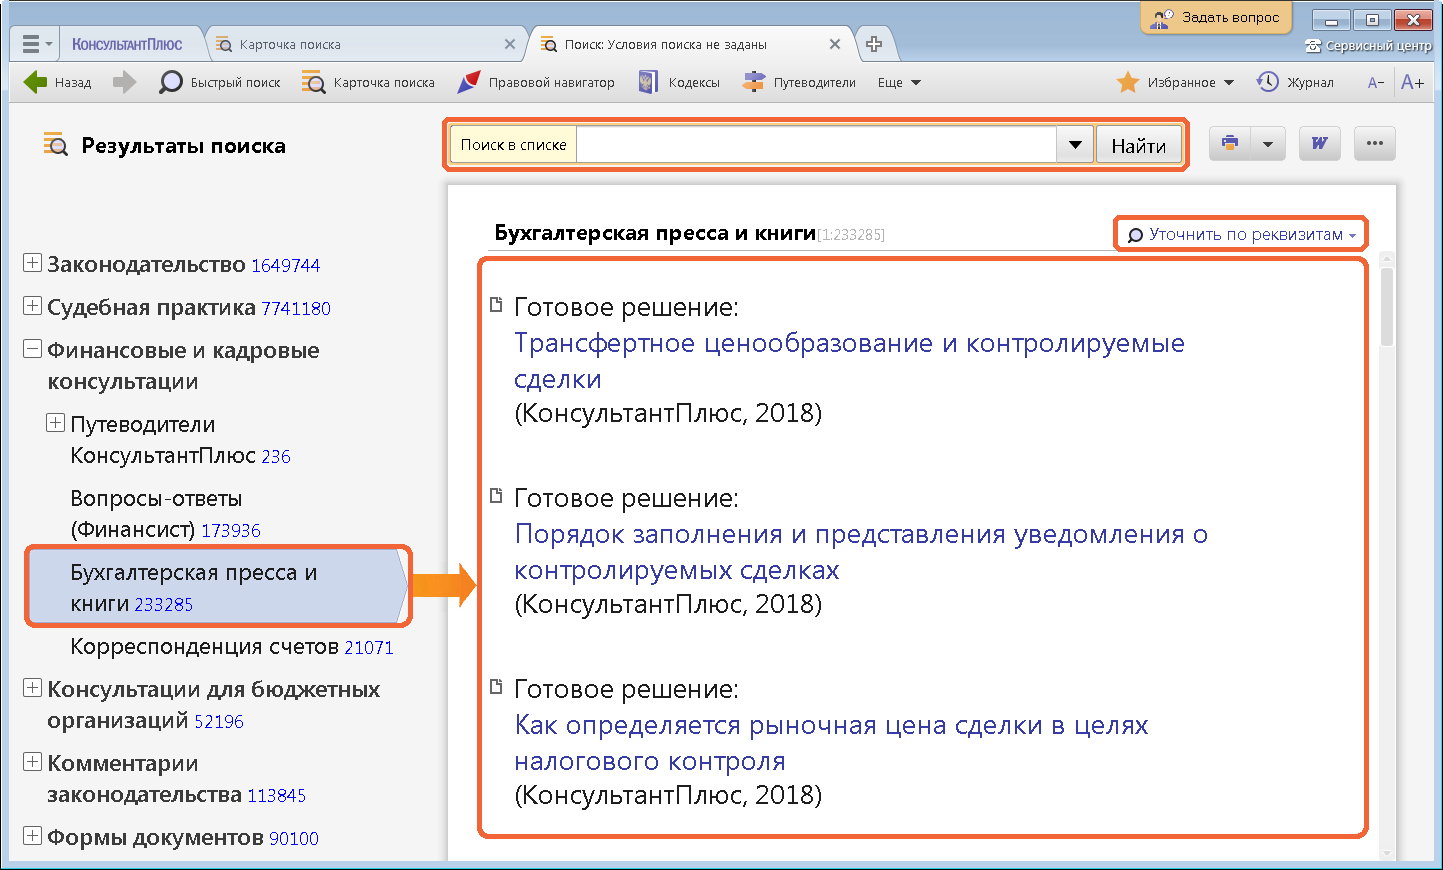This screenshot has height=870, width=1443.
Task: Expand Путеводители КонсультантПлюс node
Action: tap(55, 423)
